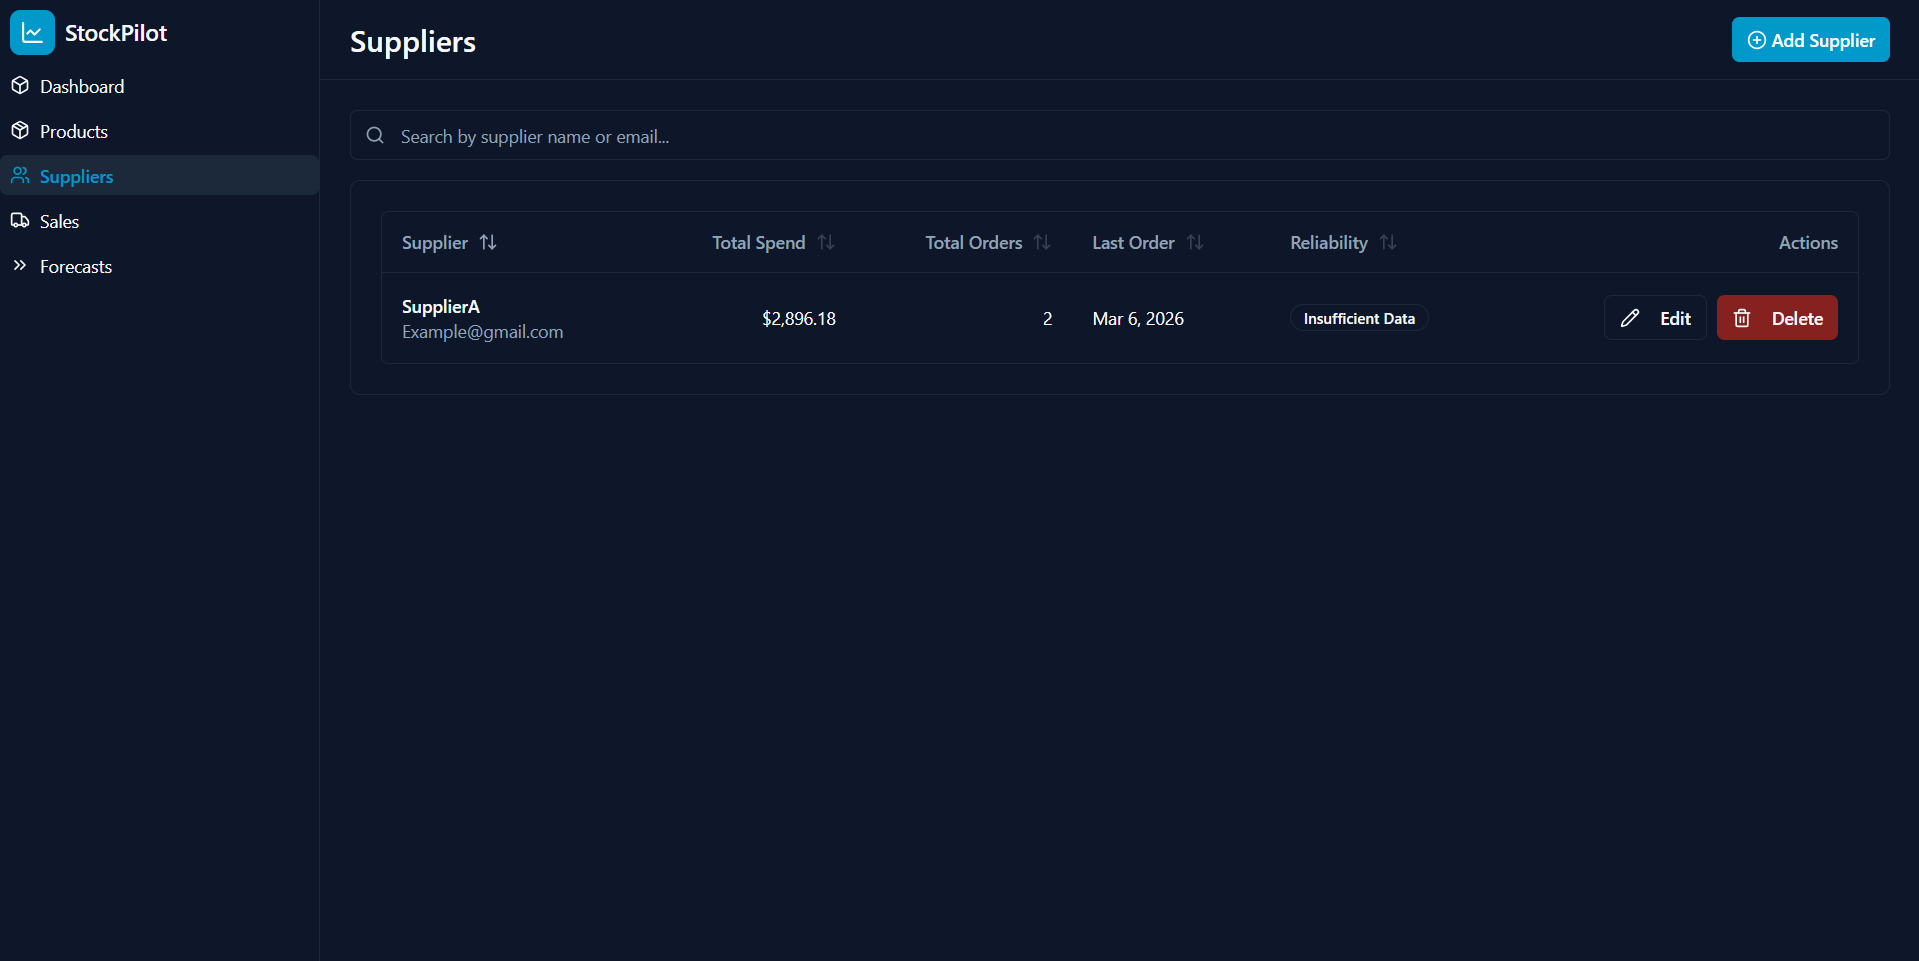This screenshot has width=1919, height=961.
Task: Click the Insufficient Data reliability badge
Action: point(1358,317)
